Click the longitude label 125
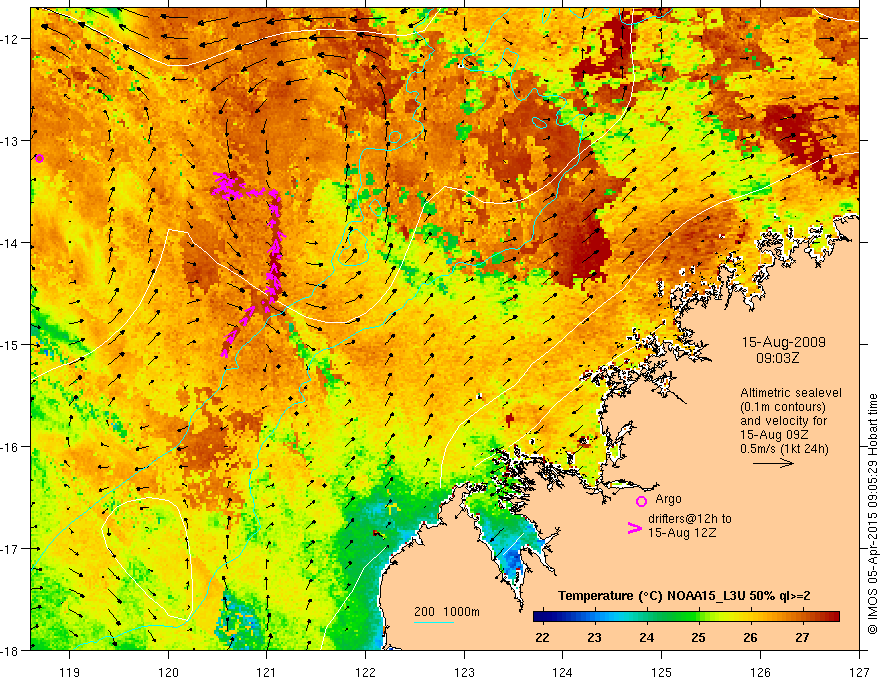This screenshot has width=880, height=680. coord(662,672)
